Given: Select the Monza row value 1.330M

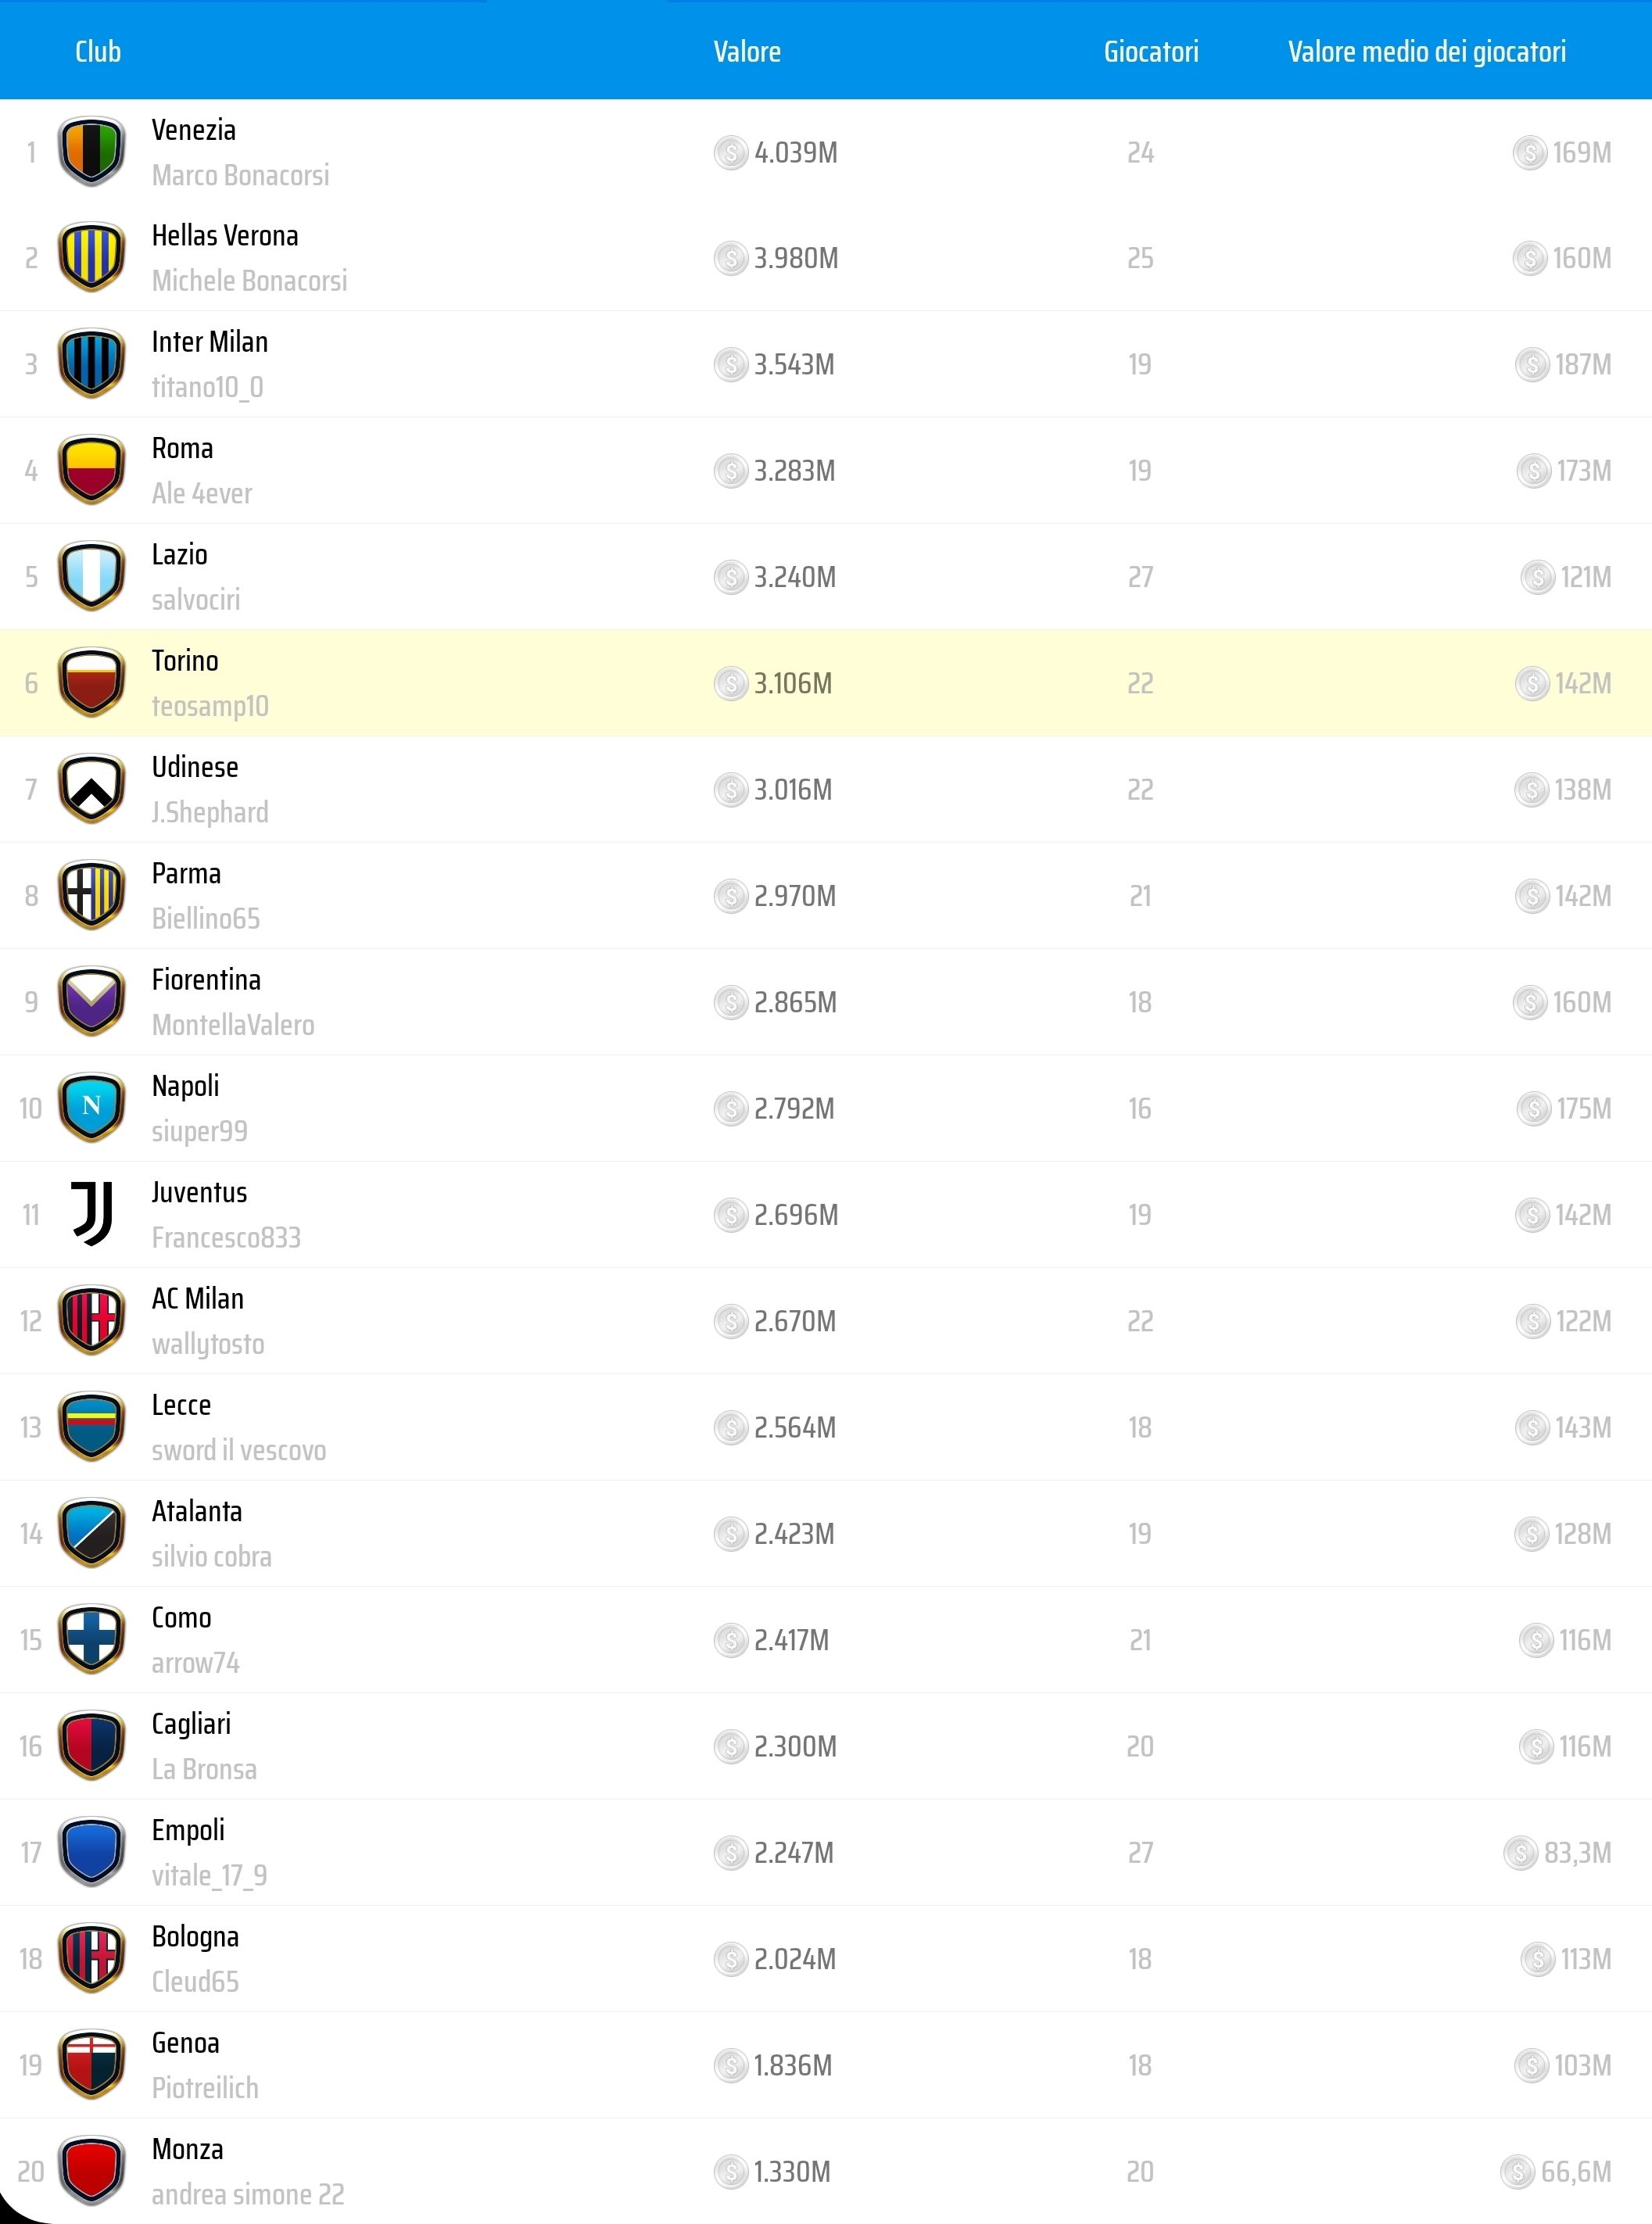Looking at the screenshot, I should click(x=791, y=2171).
